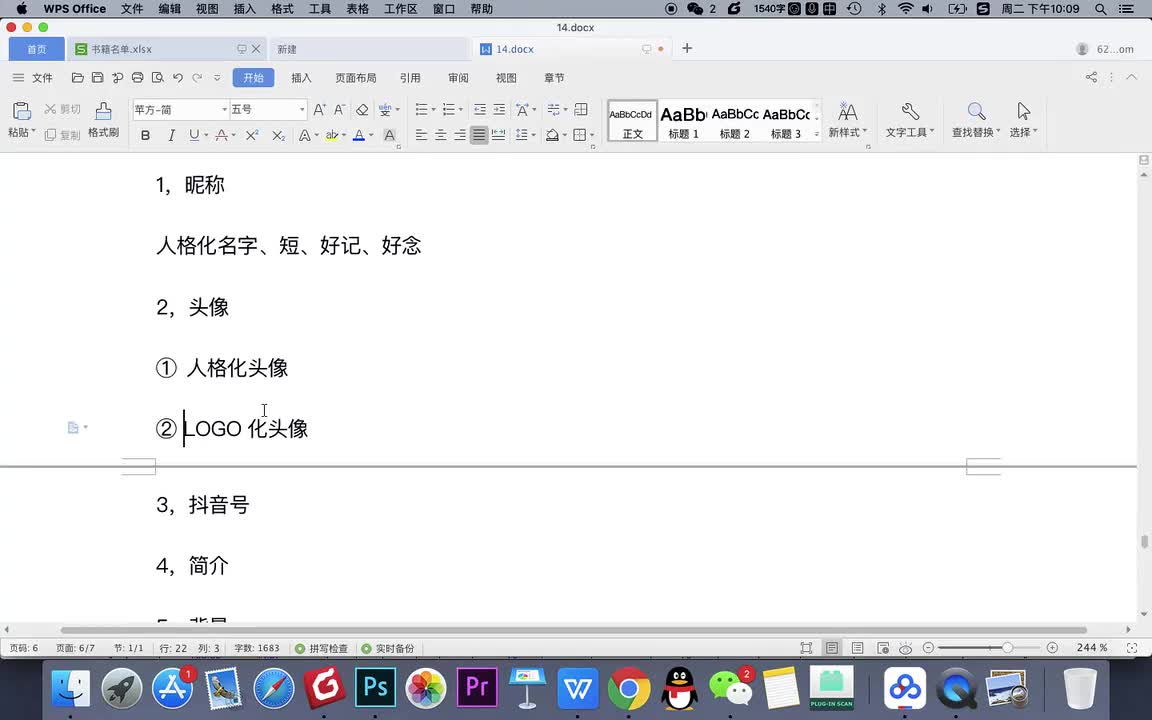Image resolution: width=1152 pixels, height=720 pixels.
Task: Apply the 标题 1 heading style
Action: [683, 120]
